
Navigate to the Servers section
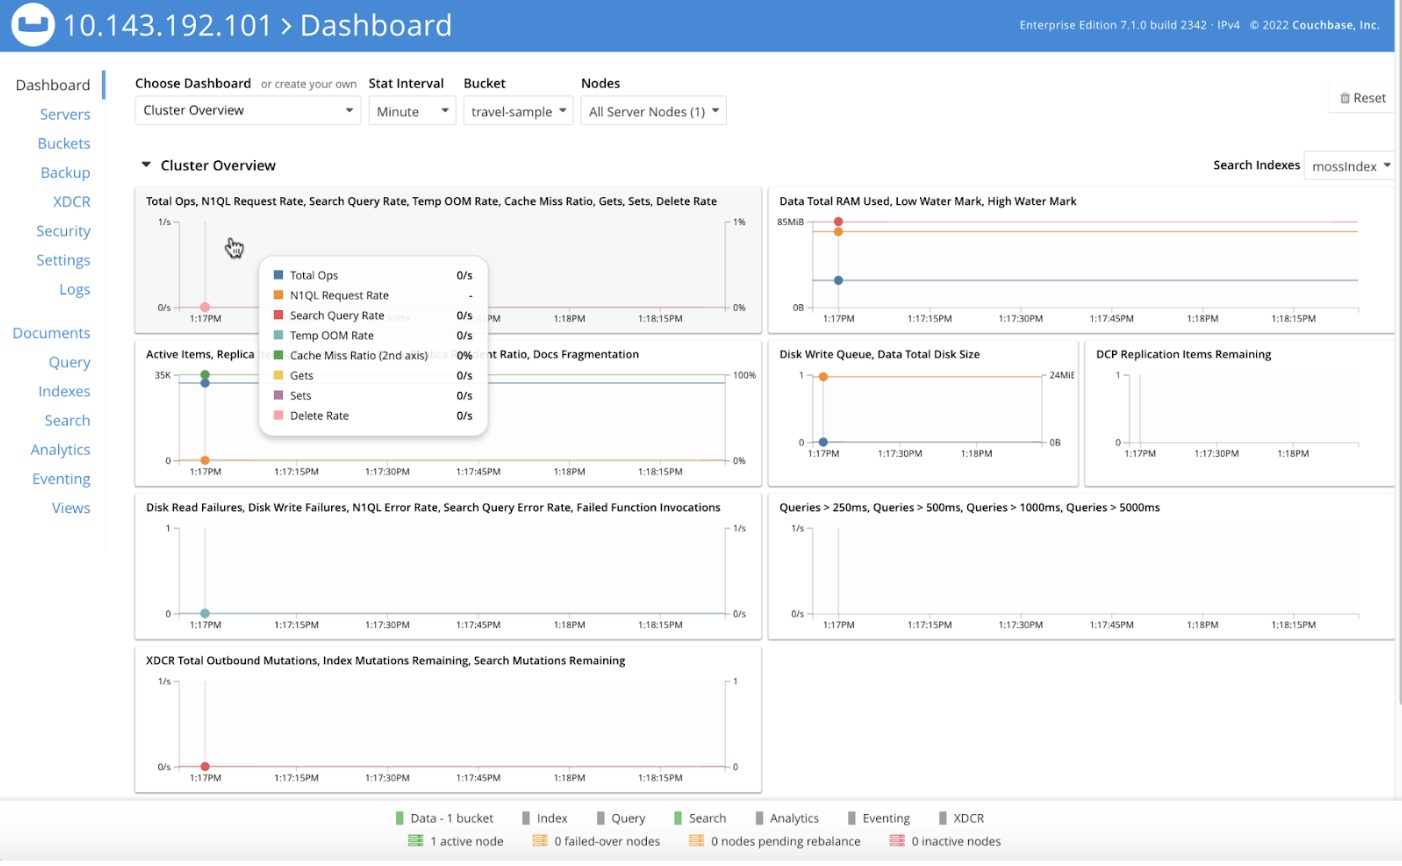pos(65,114)
